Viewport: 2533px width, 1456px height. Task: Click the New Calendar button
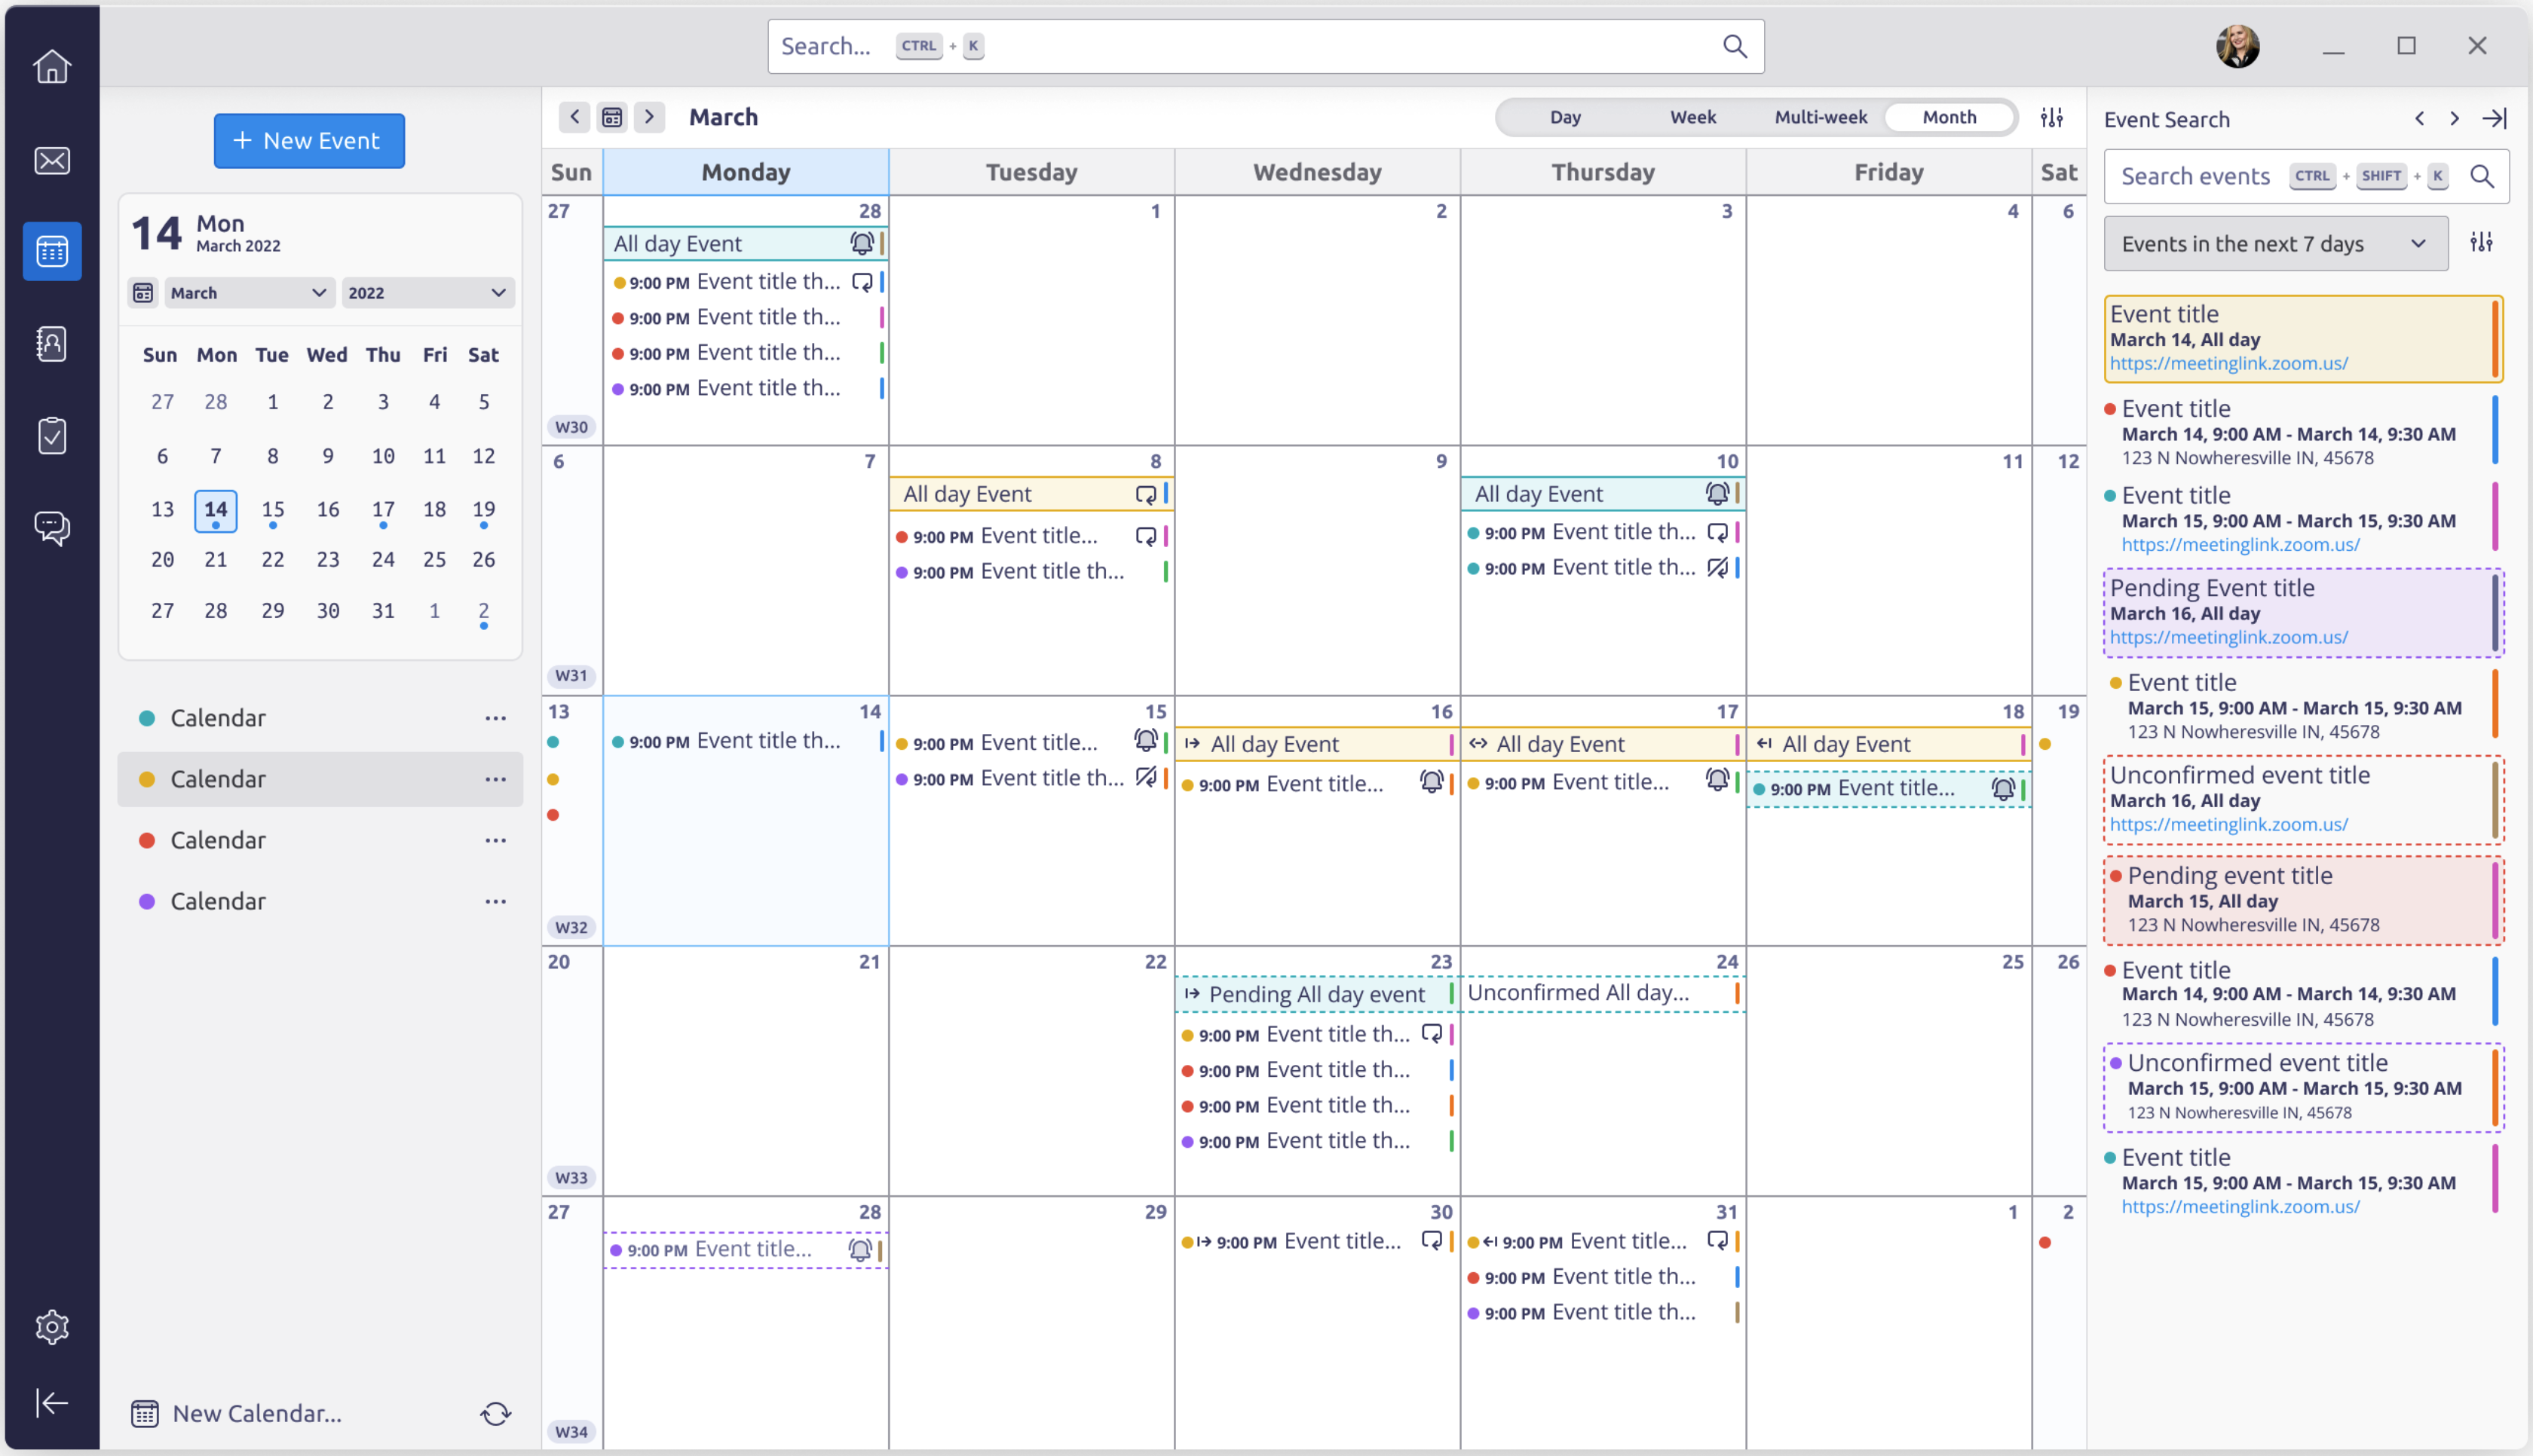[x=256, y=1412]
